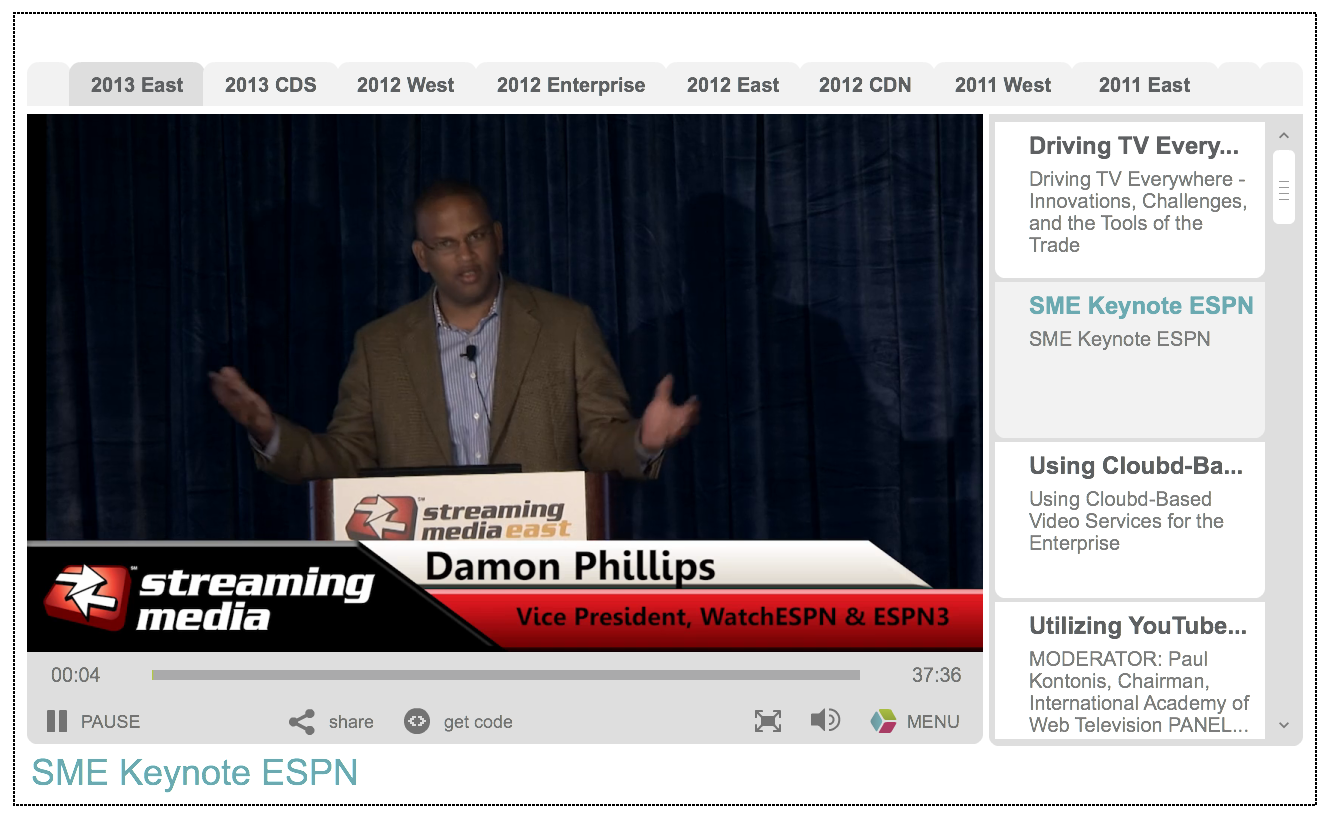1327x818 pixels.
Task: Open Utilizing YouTube playlist item
Action: 1130,670
